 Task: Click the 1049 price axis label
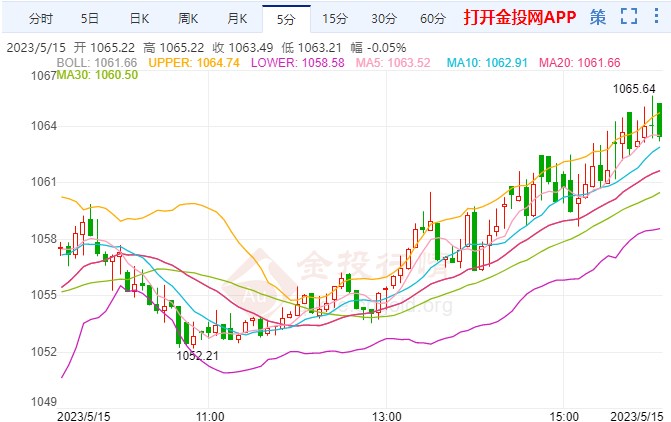(x=43, y=401)
